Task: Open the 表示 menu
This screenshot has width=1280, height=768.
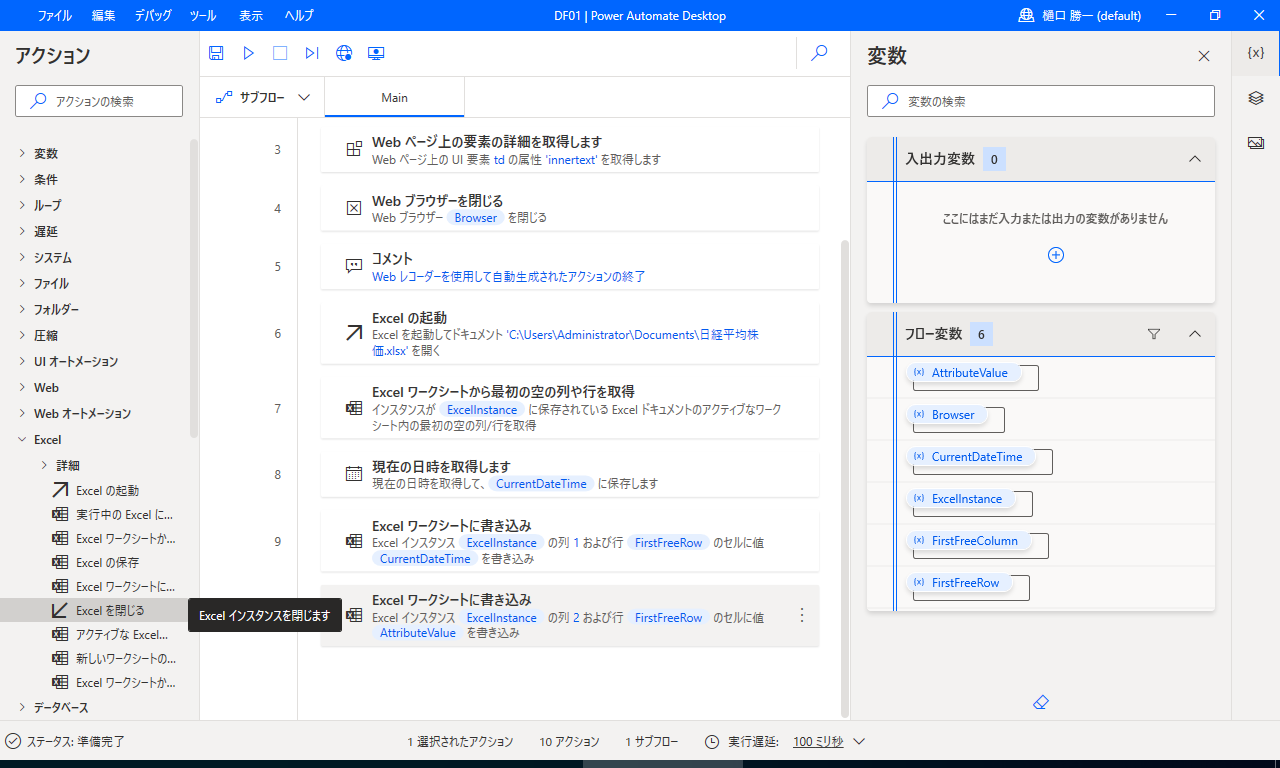Action: point(251,16)
